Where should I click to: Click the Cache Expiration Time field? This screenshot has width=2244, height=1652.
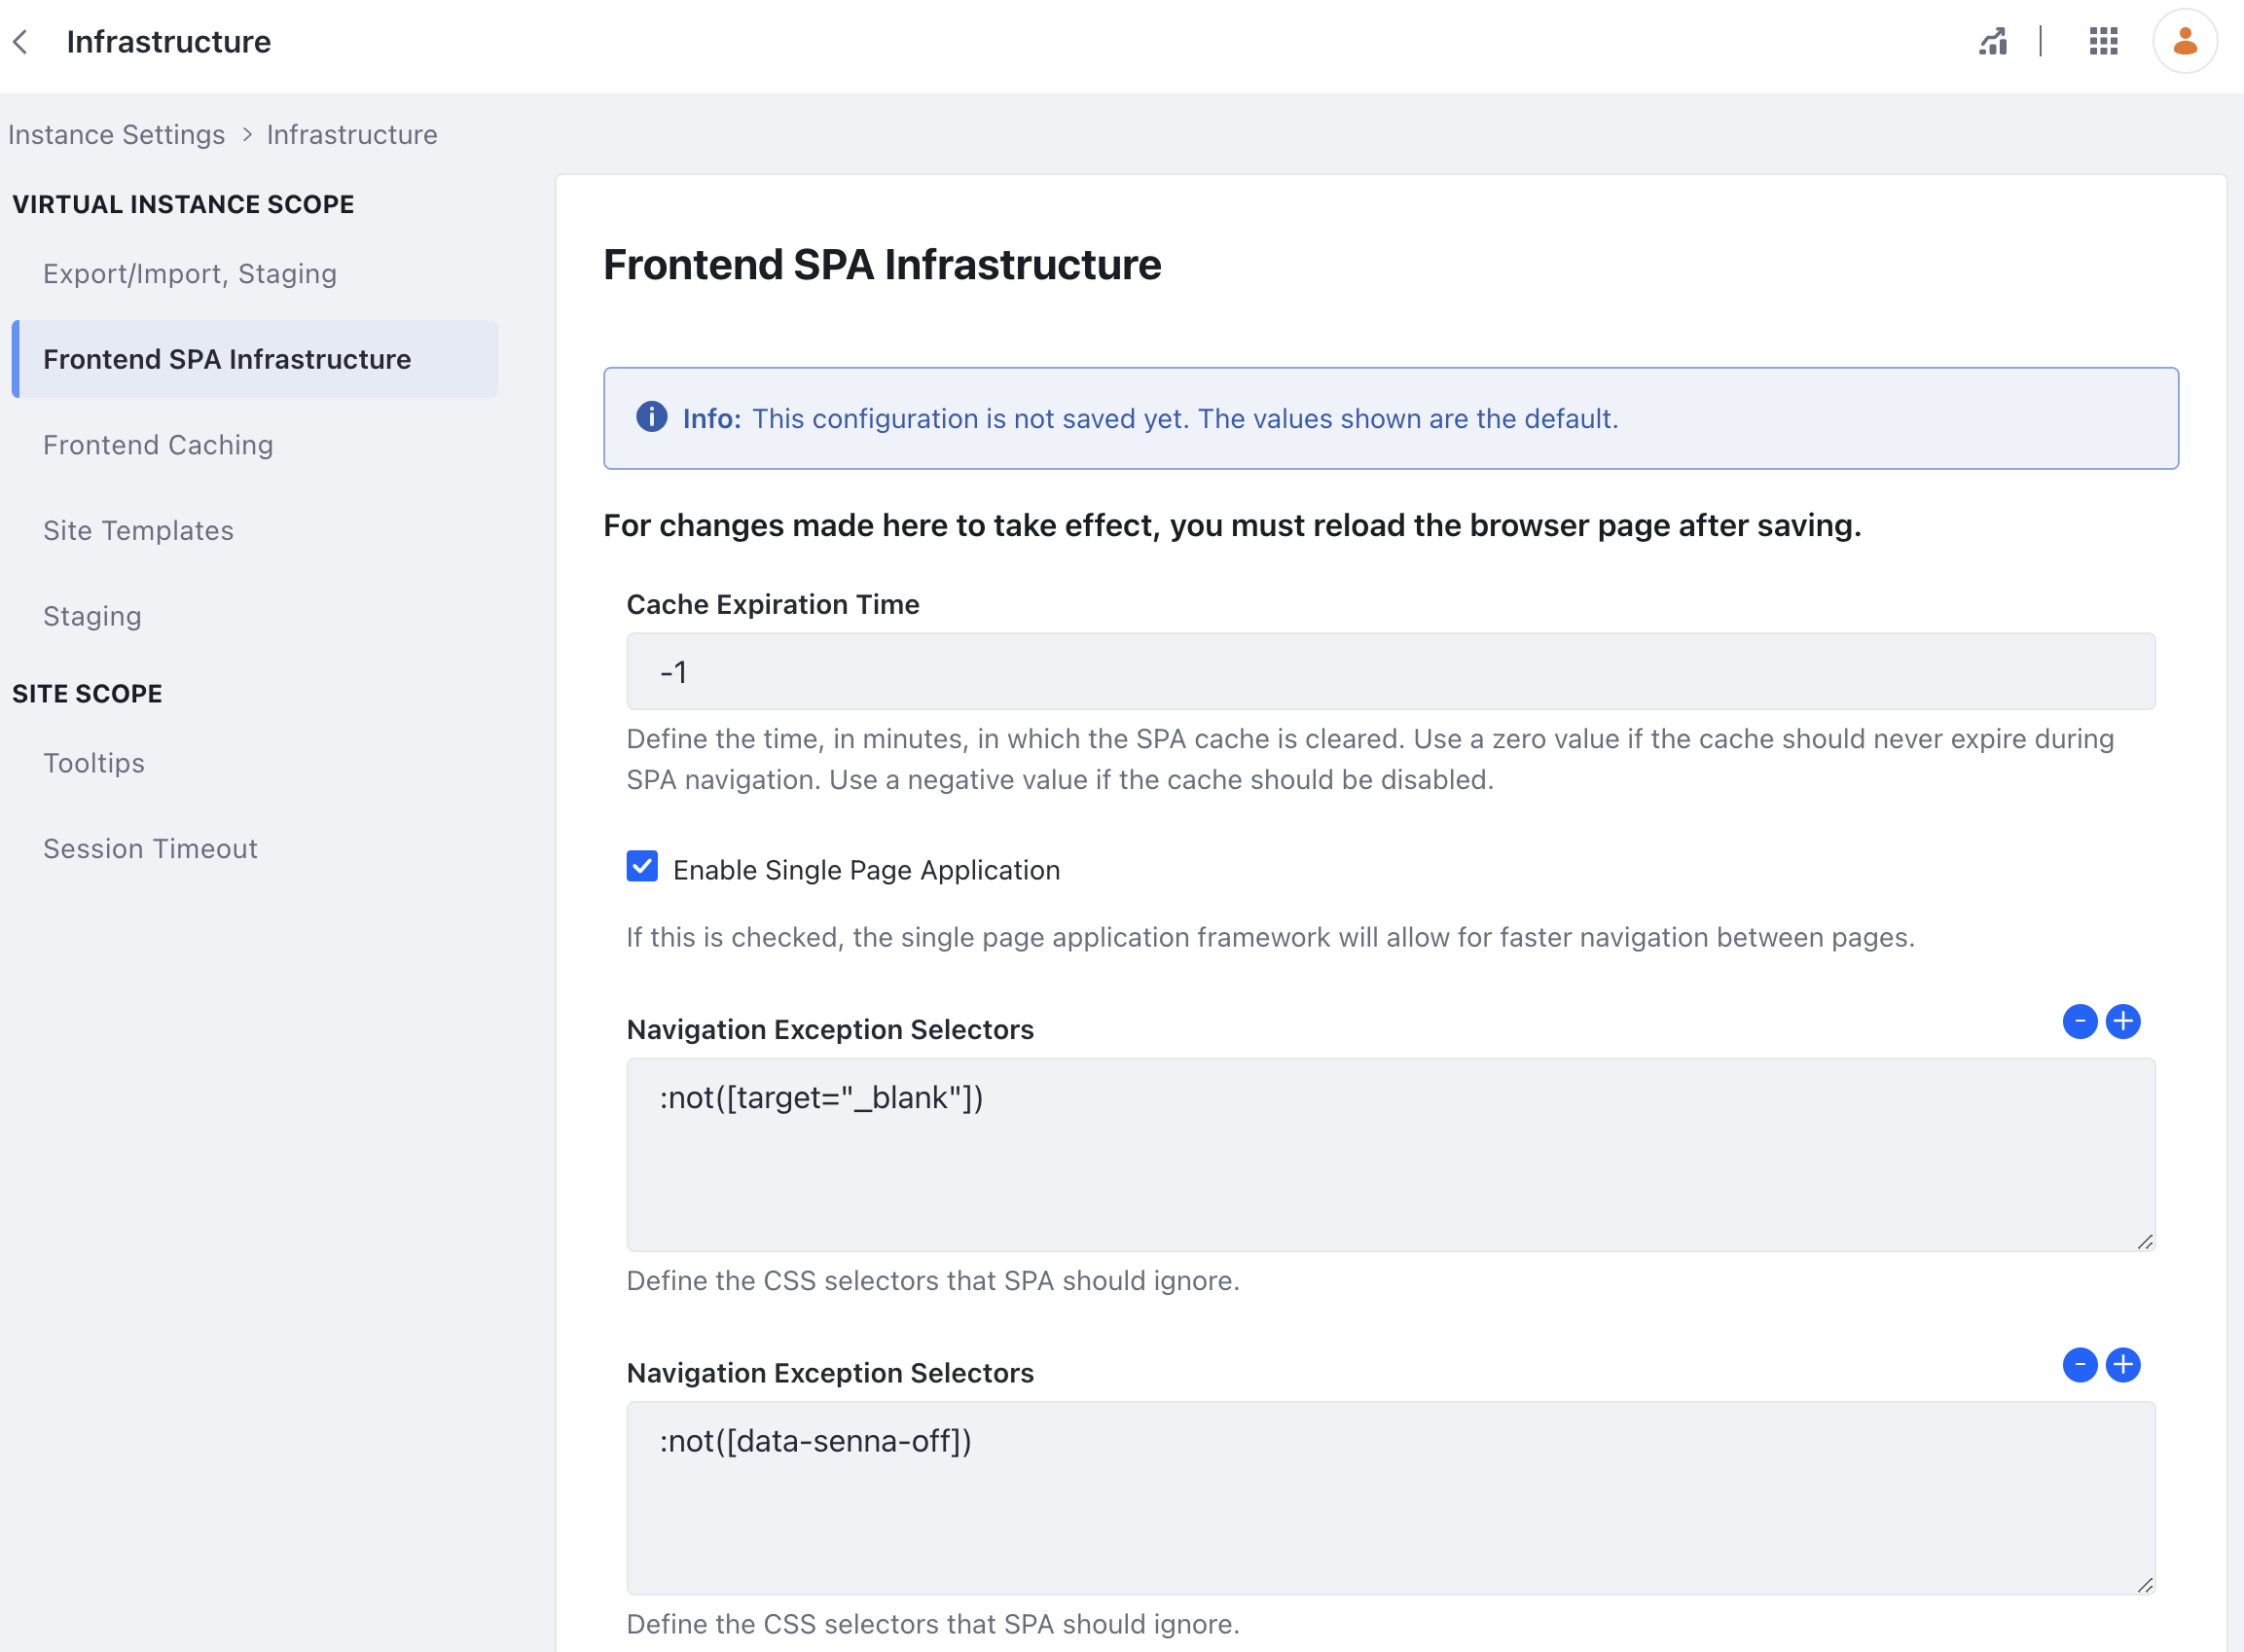tap(1390, 672)
